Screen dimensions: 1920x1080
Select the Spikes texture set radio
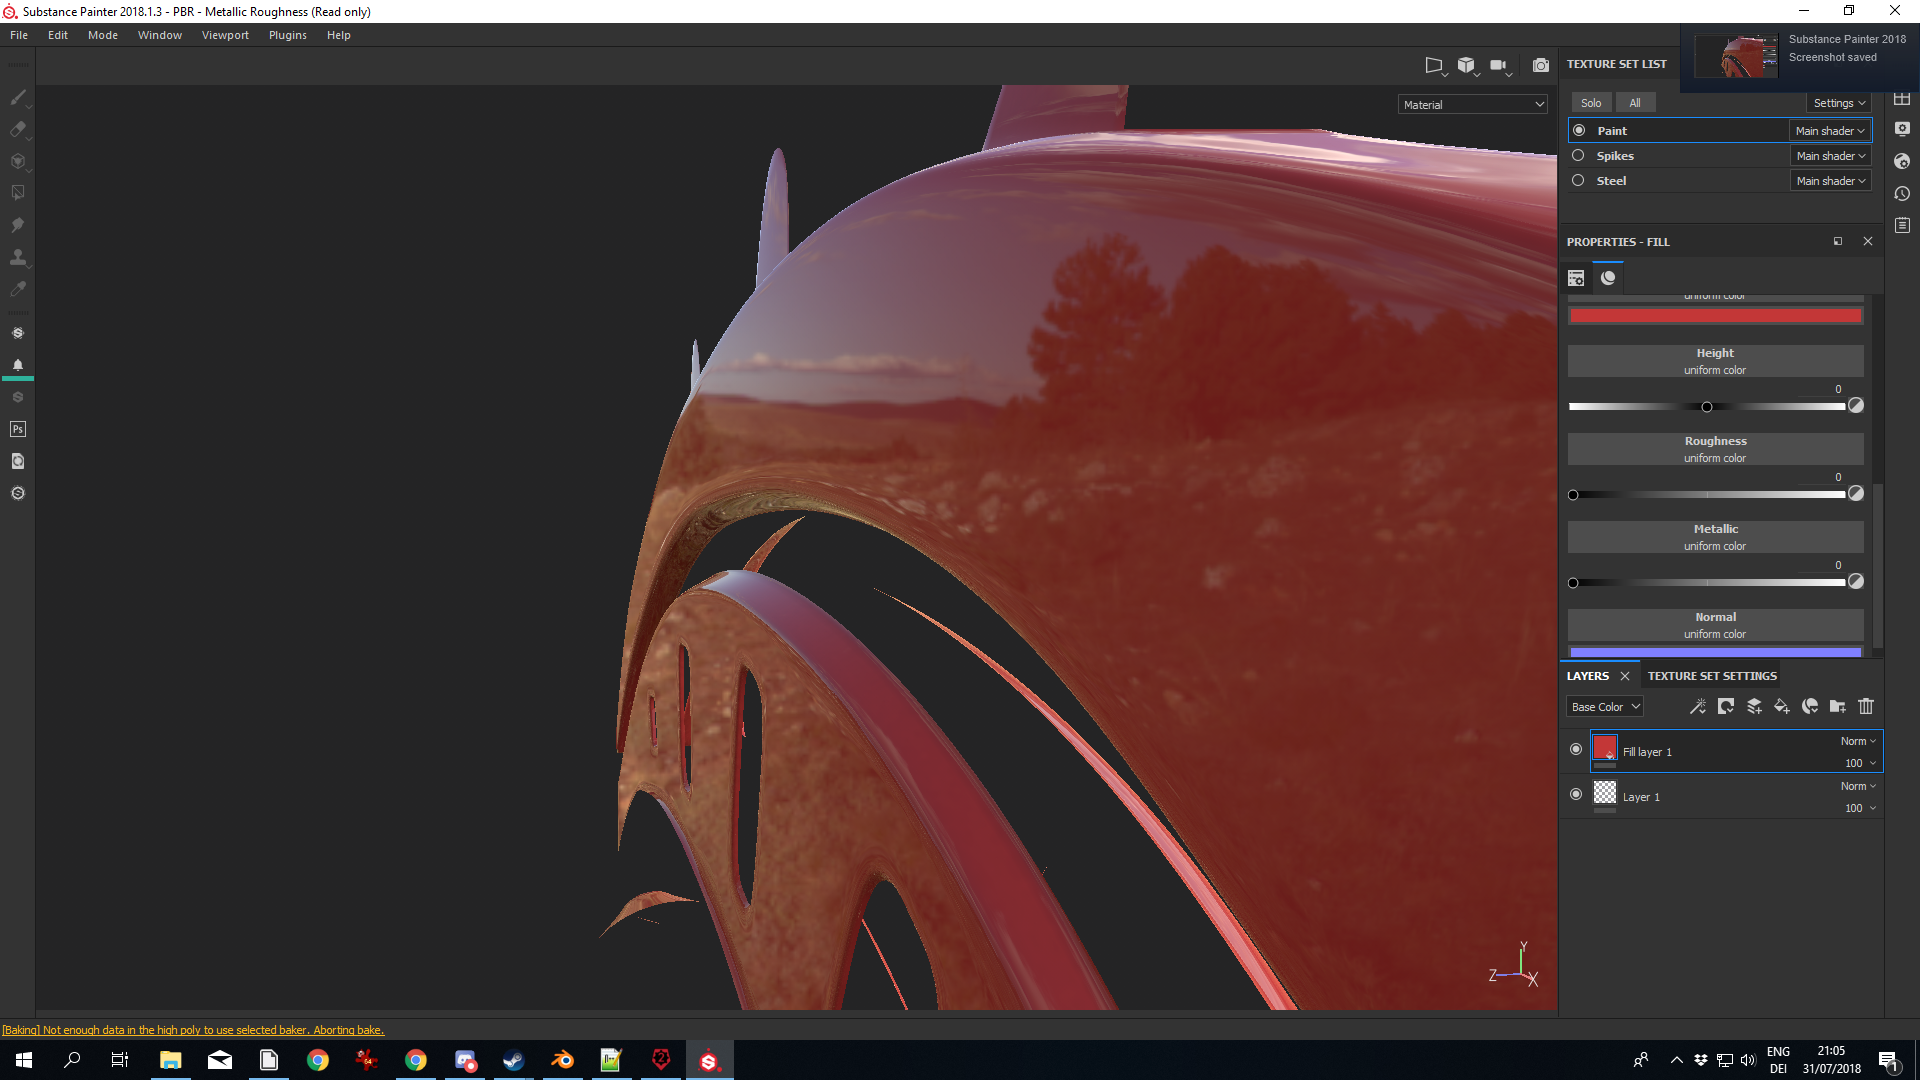pos(1578,156)
